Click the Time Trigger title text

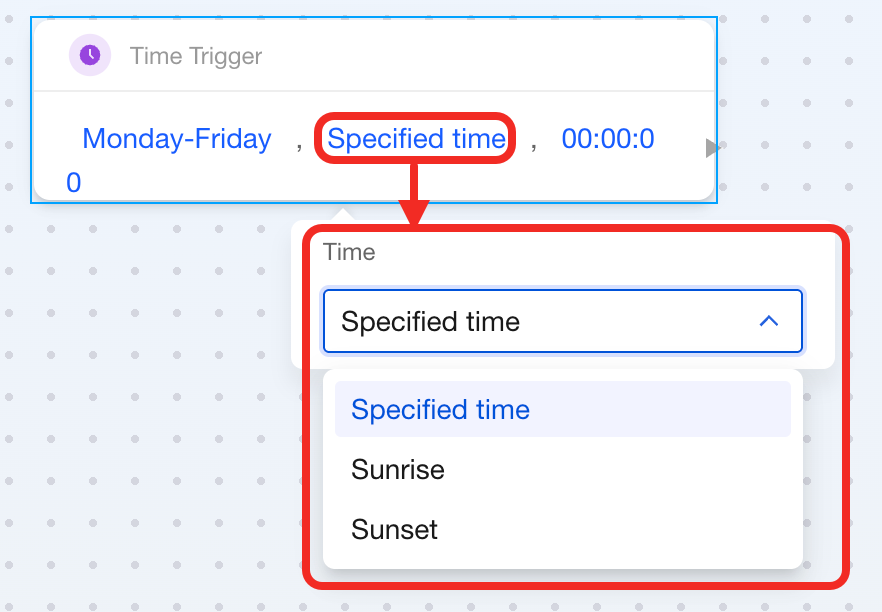(196, 56)
